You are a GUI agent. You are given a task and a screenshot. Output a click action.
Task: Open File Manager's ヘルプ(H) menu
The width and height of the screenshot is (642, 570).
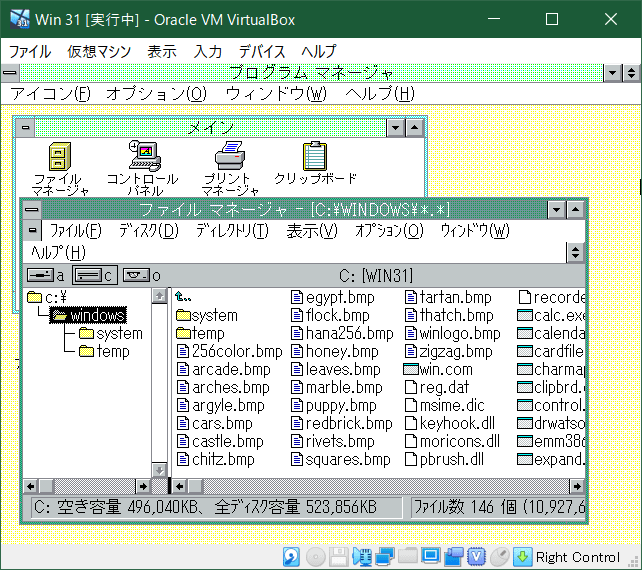[58, 252]
